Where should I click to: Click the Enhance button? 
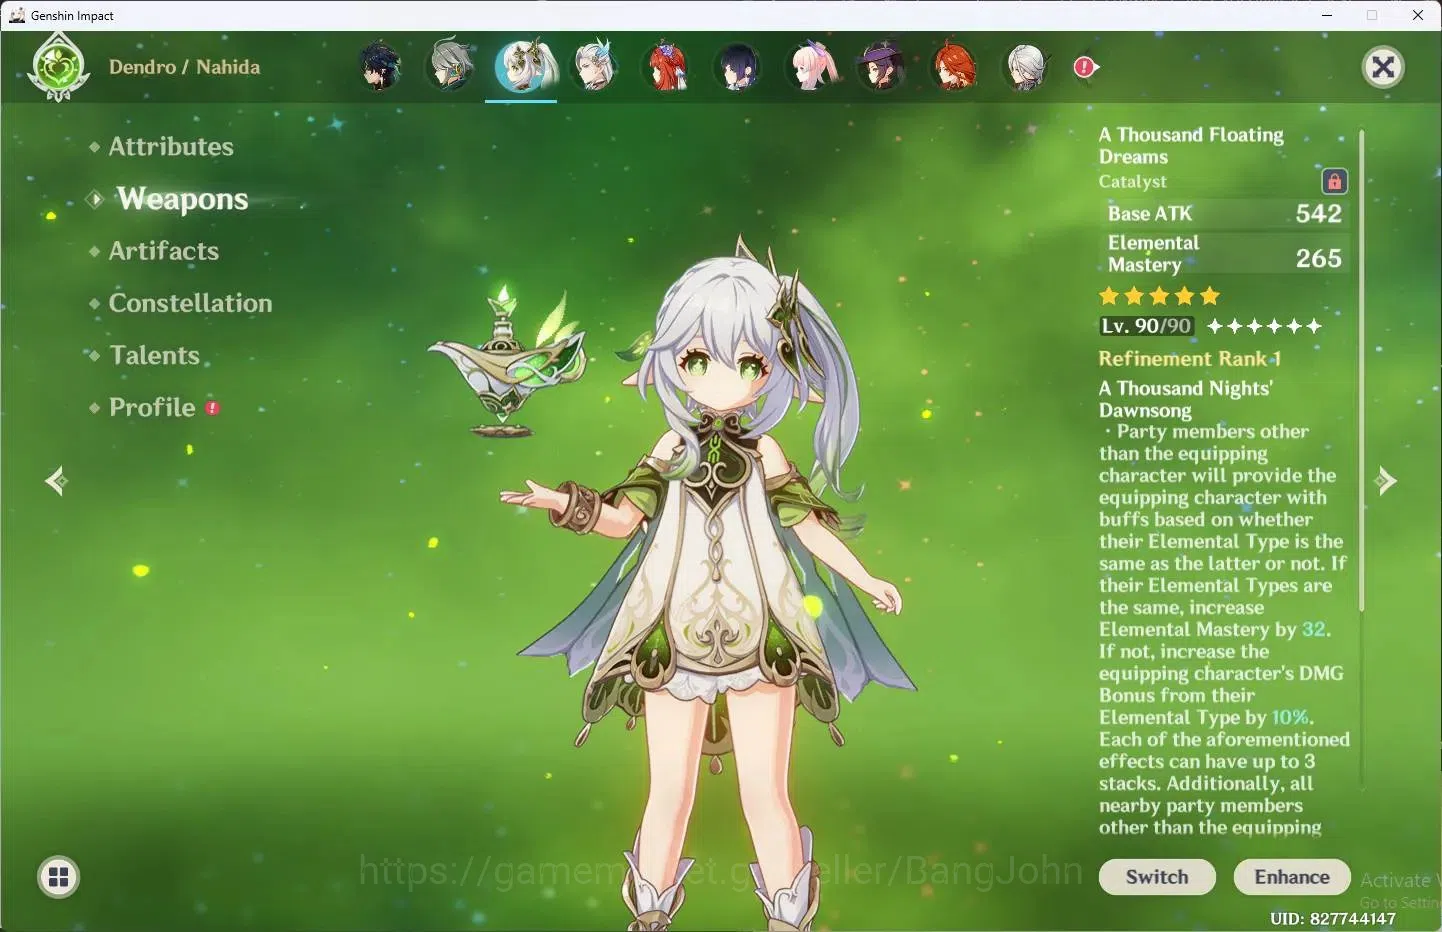coord(1292,877)
